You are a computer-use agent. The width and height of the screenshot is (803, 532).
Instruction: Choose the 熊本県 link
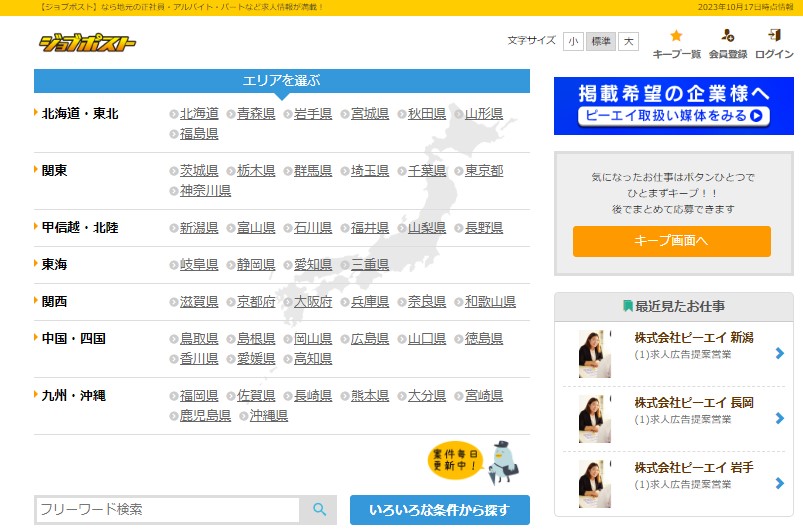370,395
